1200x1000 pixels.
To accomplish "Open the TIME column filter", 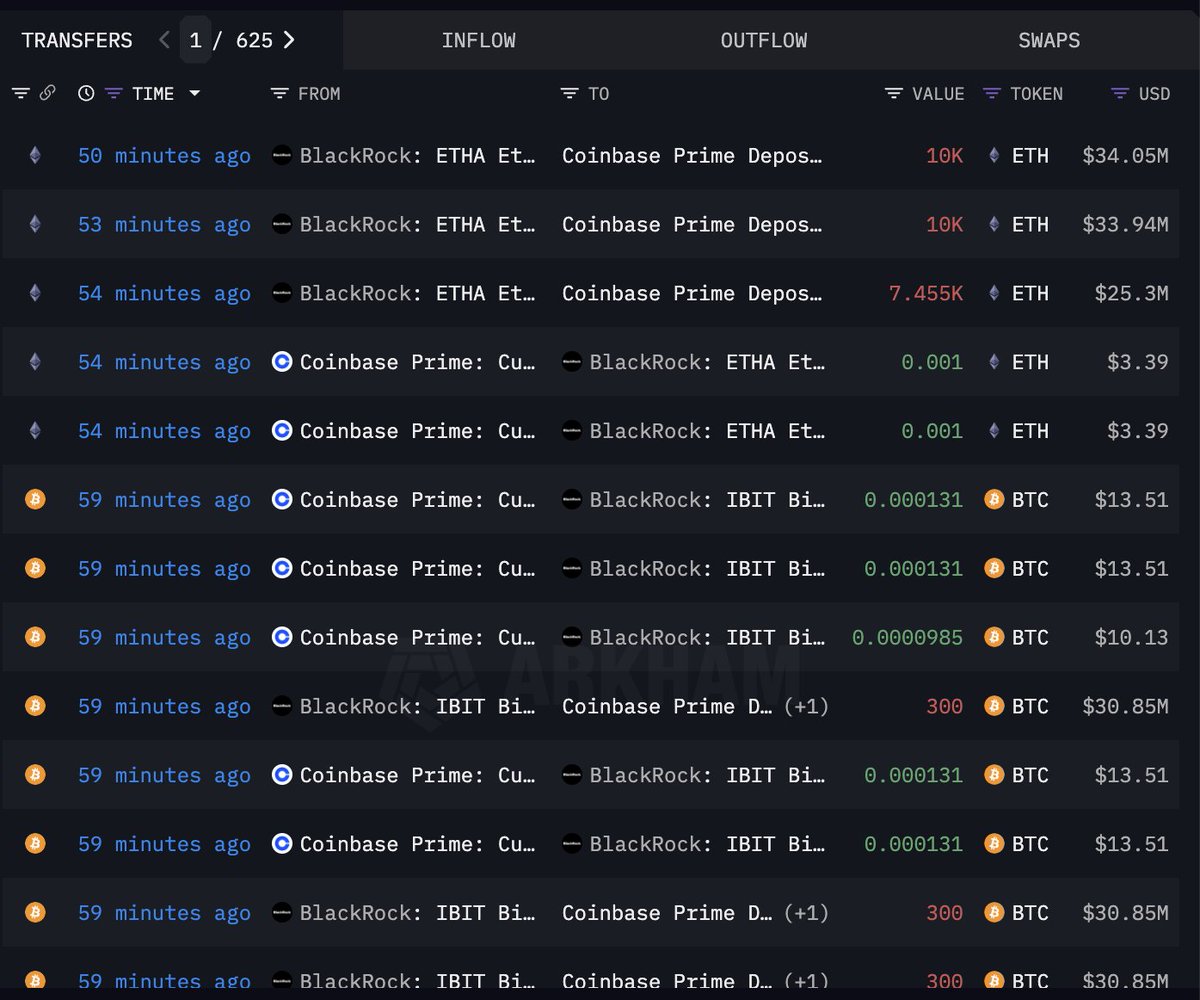I will [x=114, y=93].
